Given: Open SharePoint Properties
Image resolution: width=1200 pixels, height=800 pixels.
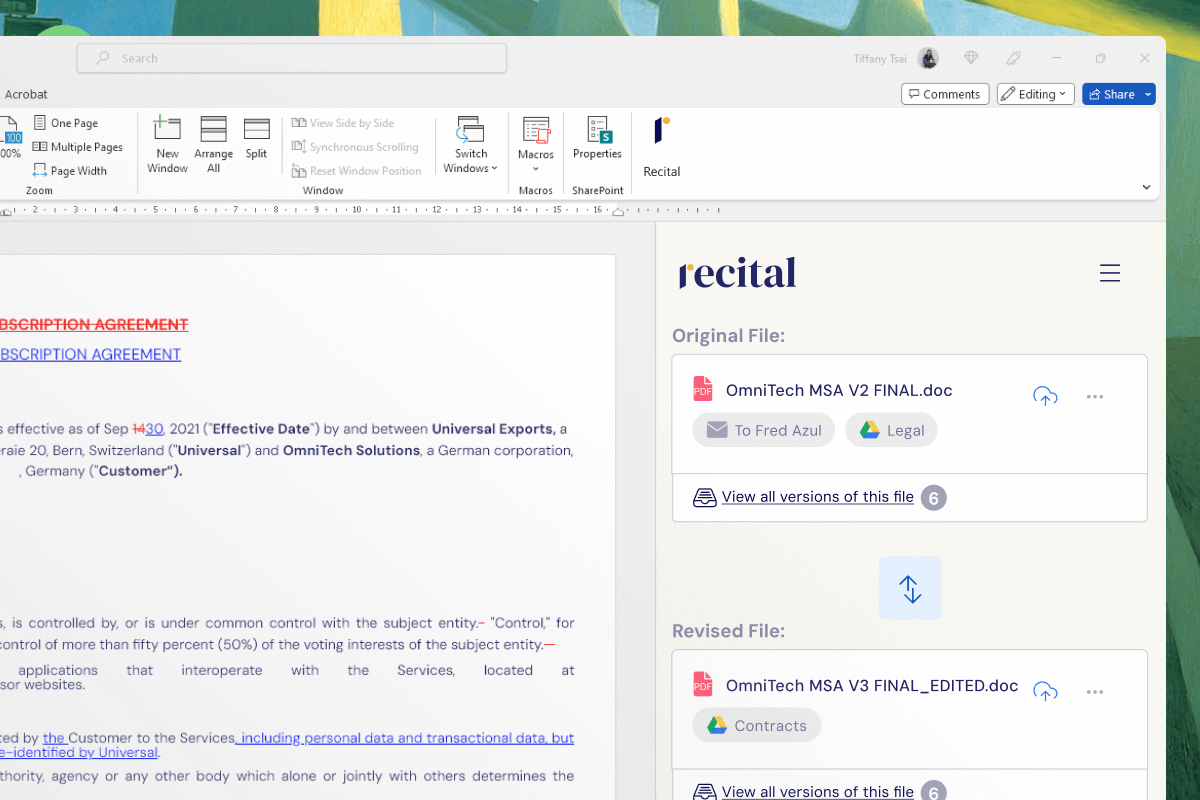Looking at the screenshot, I should pyautogui.click(x=598, y=139).
